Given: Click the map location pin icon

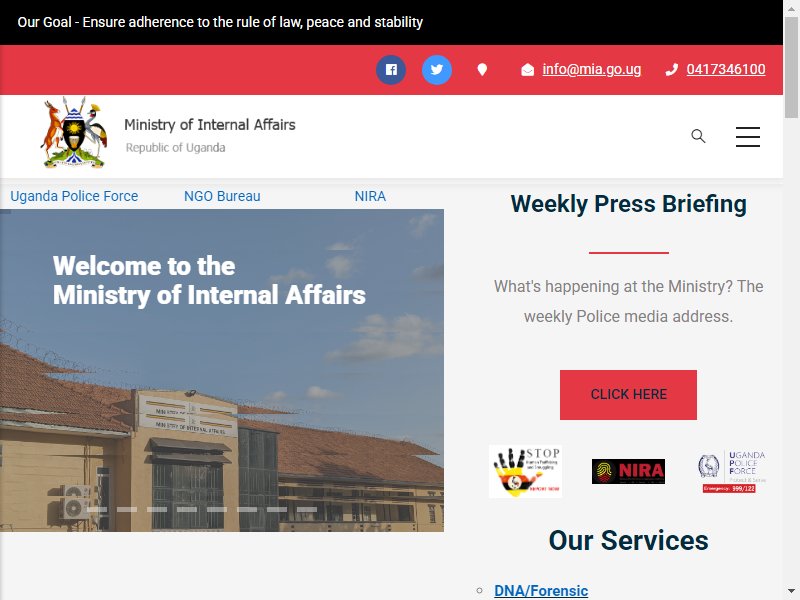Looking at the screenshot, I should tap(482, 69).
